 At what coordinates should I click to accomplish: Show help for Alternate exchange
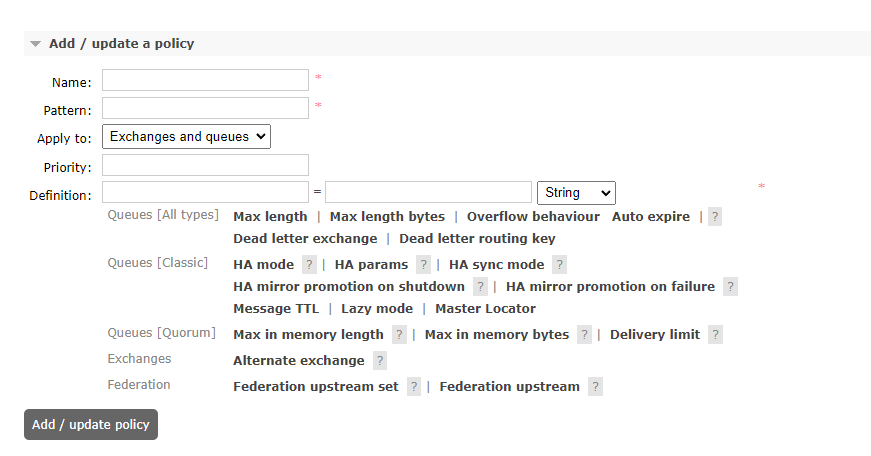point(379,361)
